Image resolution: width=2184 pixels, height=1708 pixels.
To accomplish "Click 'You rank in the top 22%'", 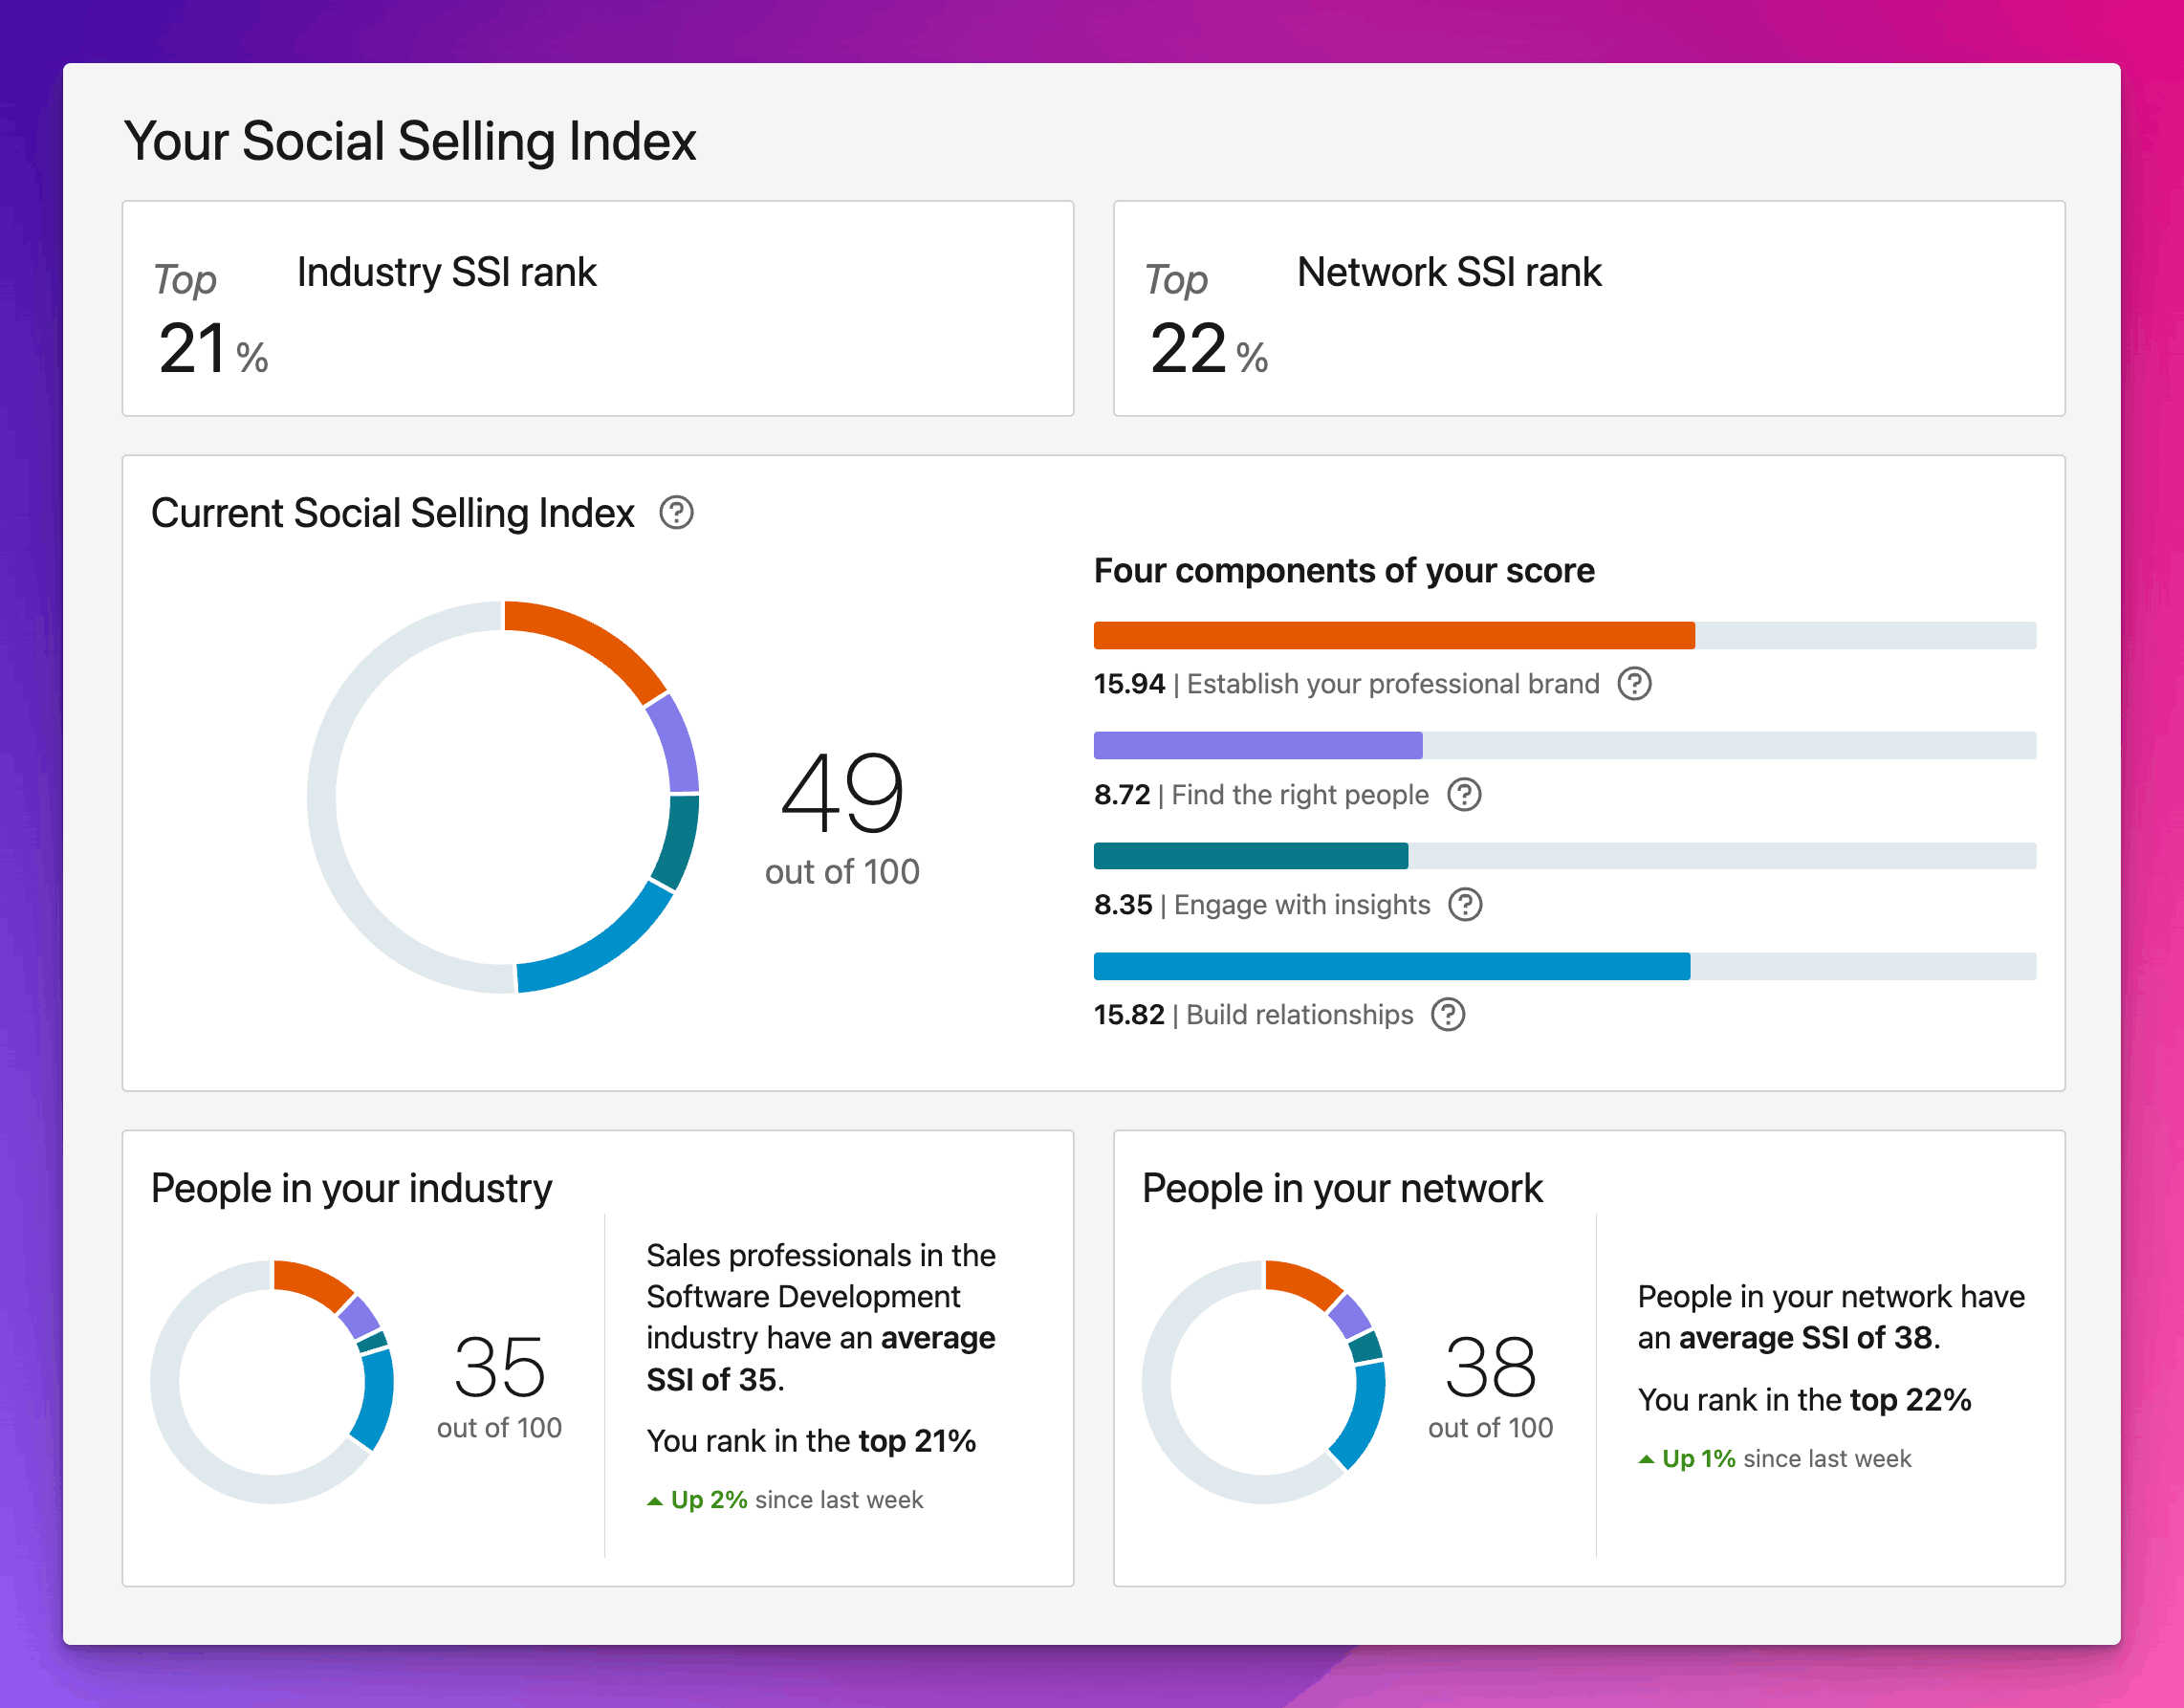I will pos(1804,1400).
